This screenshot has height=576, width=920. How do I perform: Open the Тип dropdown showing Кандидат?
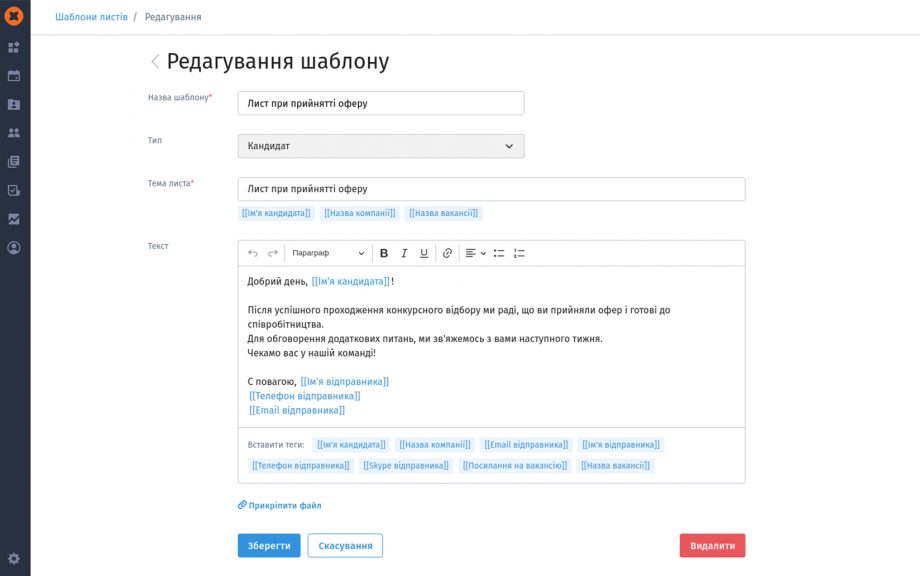click(380, 145)
